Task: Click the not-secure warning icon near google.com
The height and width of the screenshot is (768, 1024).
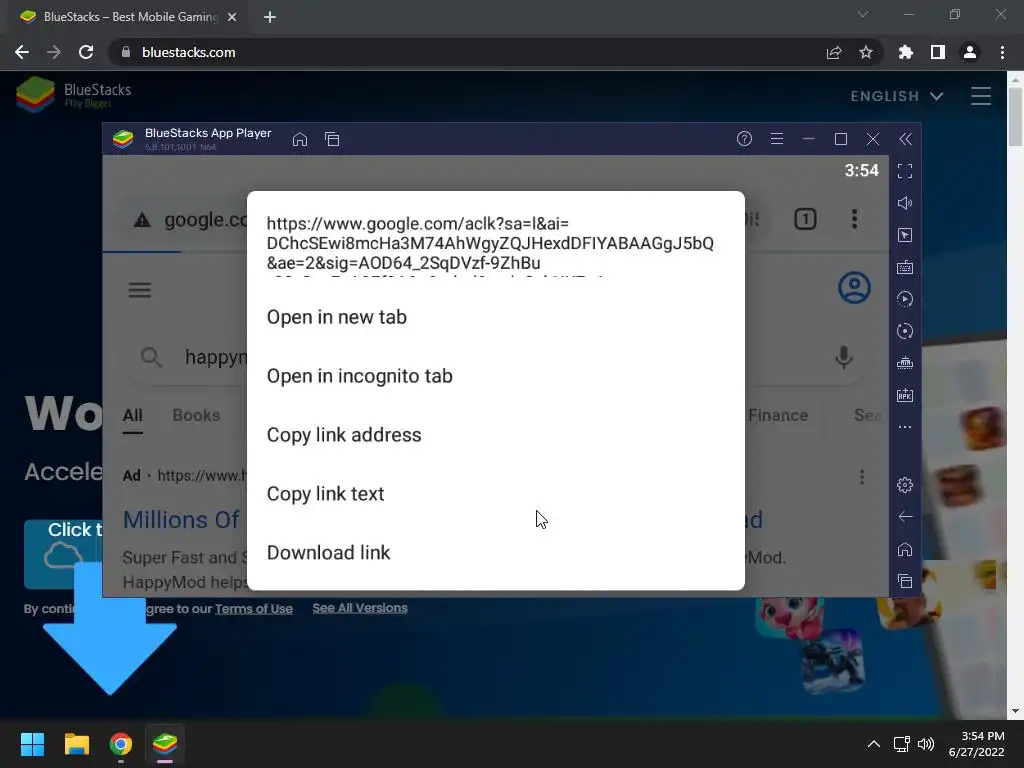Action: point(142,220)
